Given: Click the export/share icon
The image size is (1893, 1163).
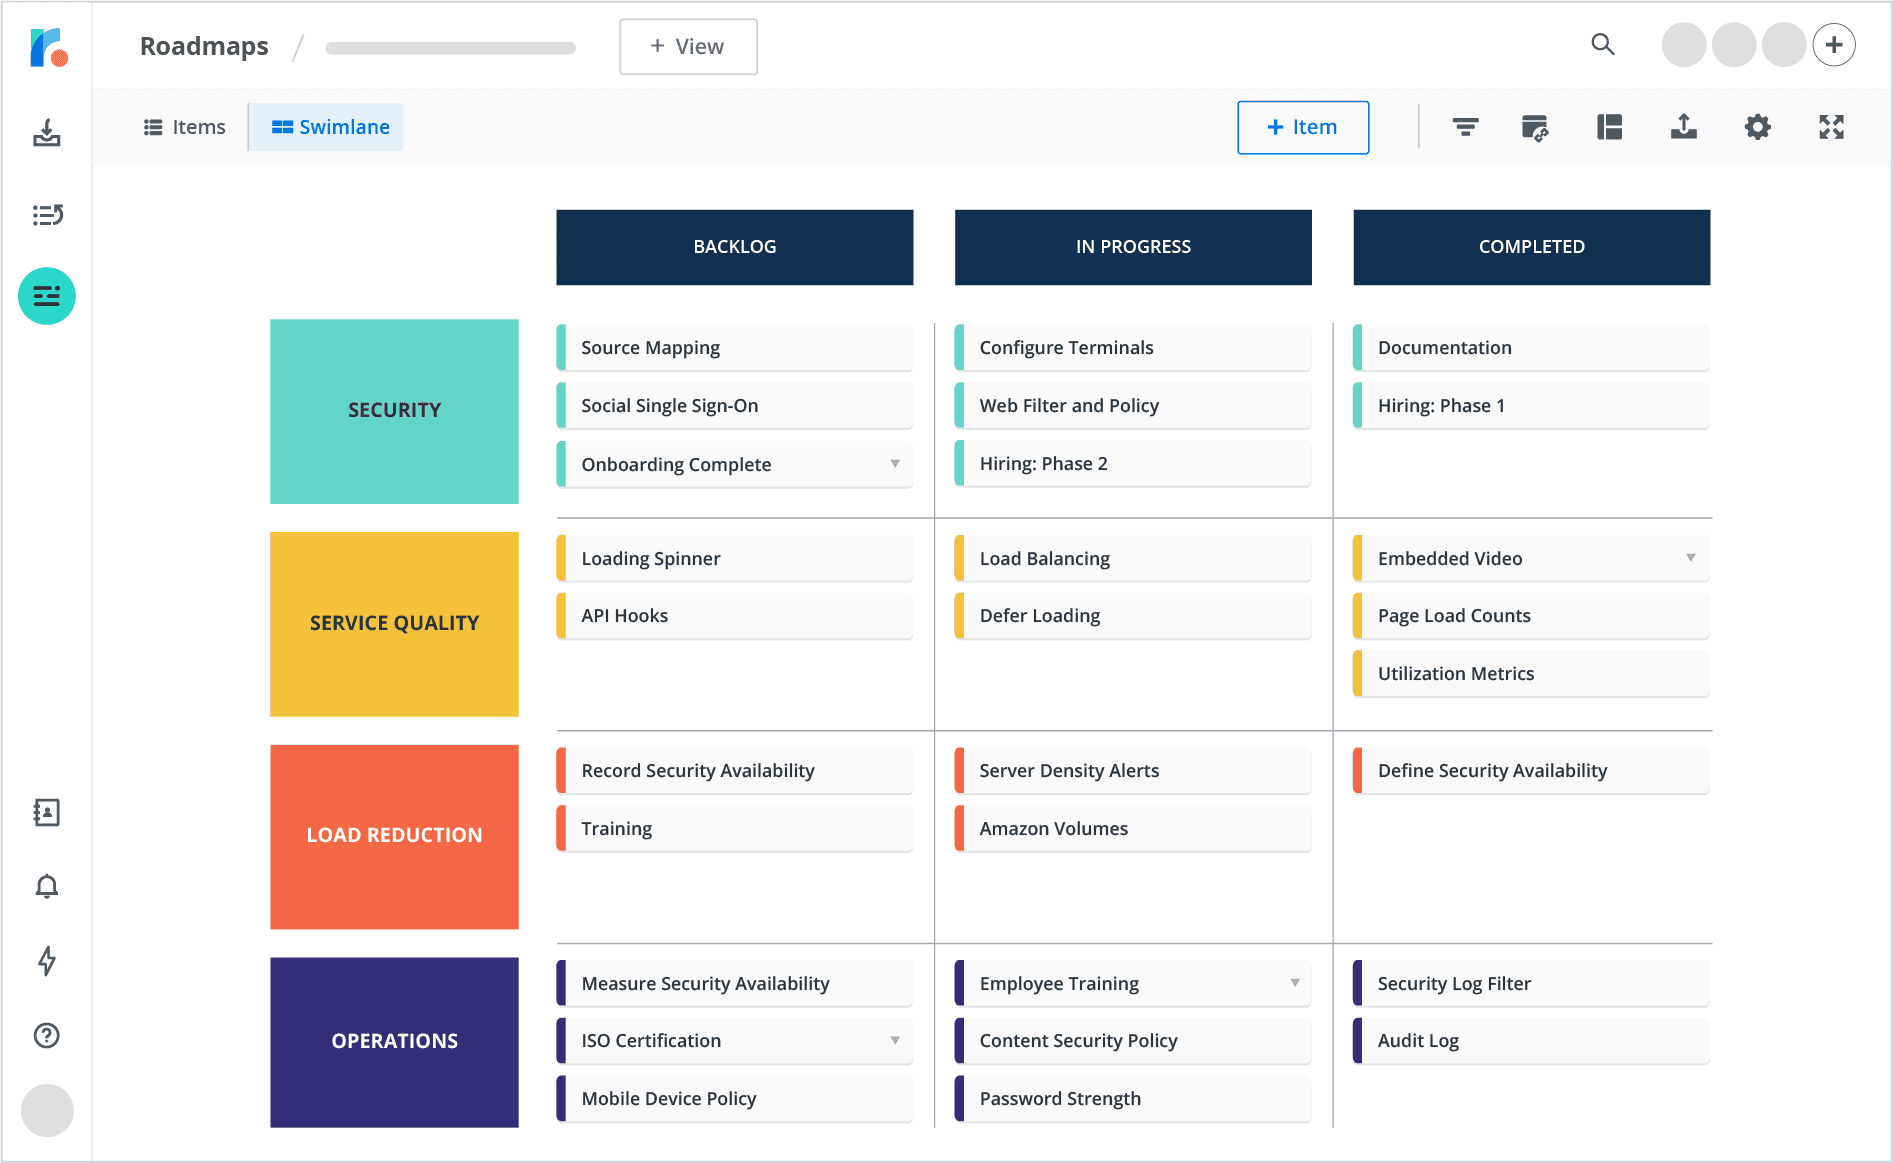Looking at the screenshot, I should click(1683, 127).
